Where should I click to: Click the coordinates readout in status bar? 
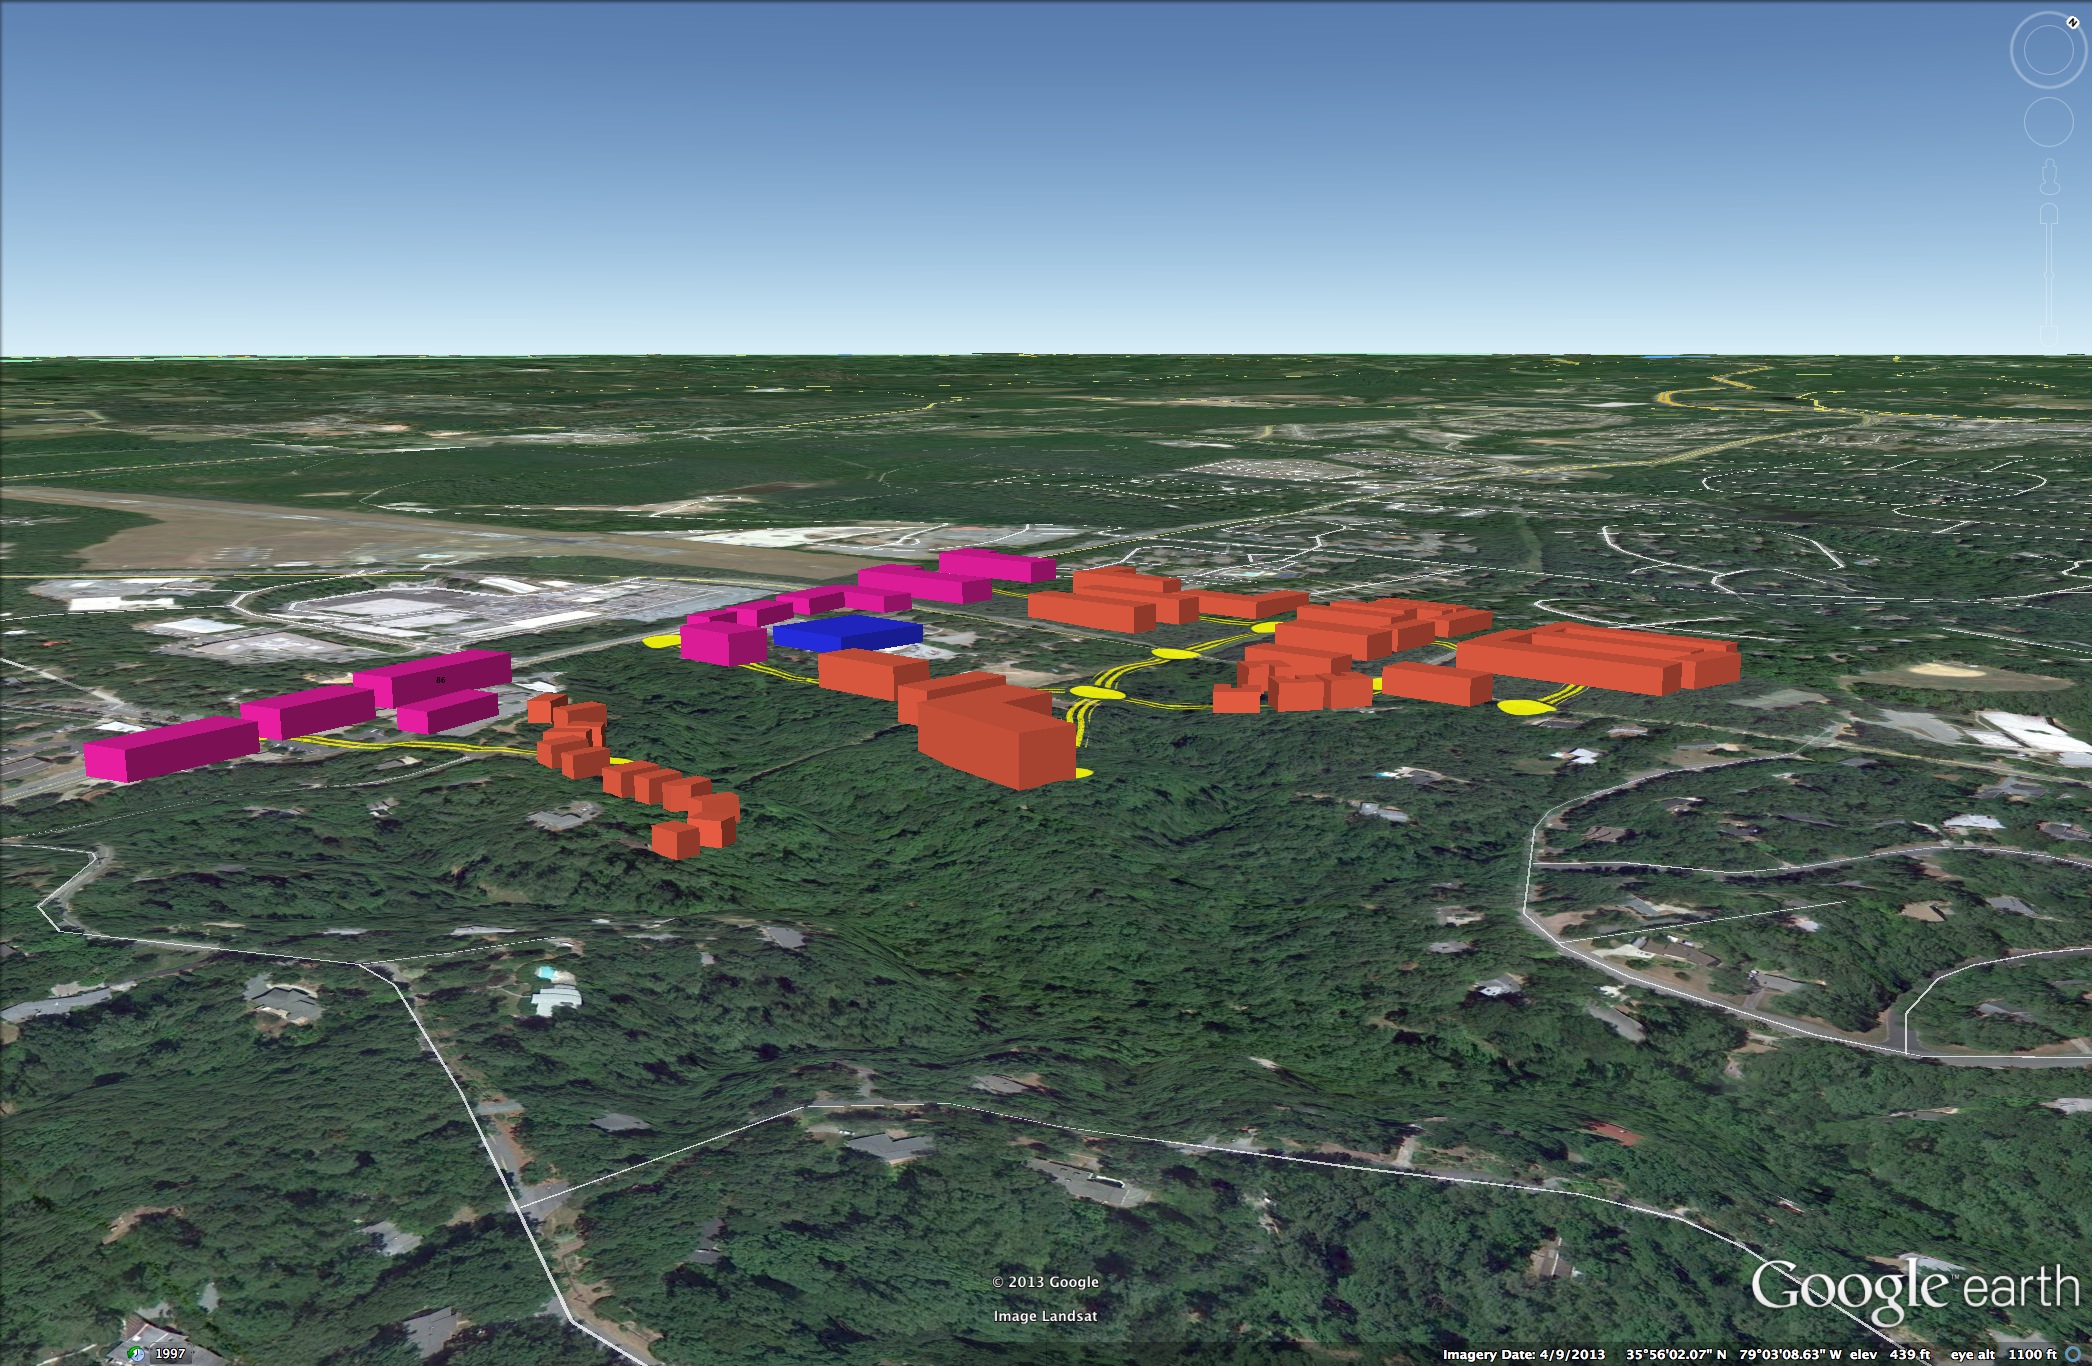[1733, 1355]
